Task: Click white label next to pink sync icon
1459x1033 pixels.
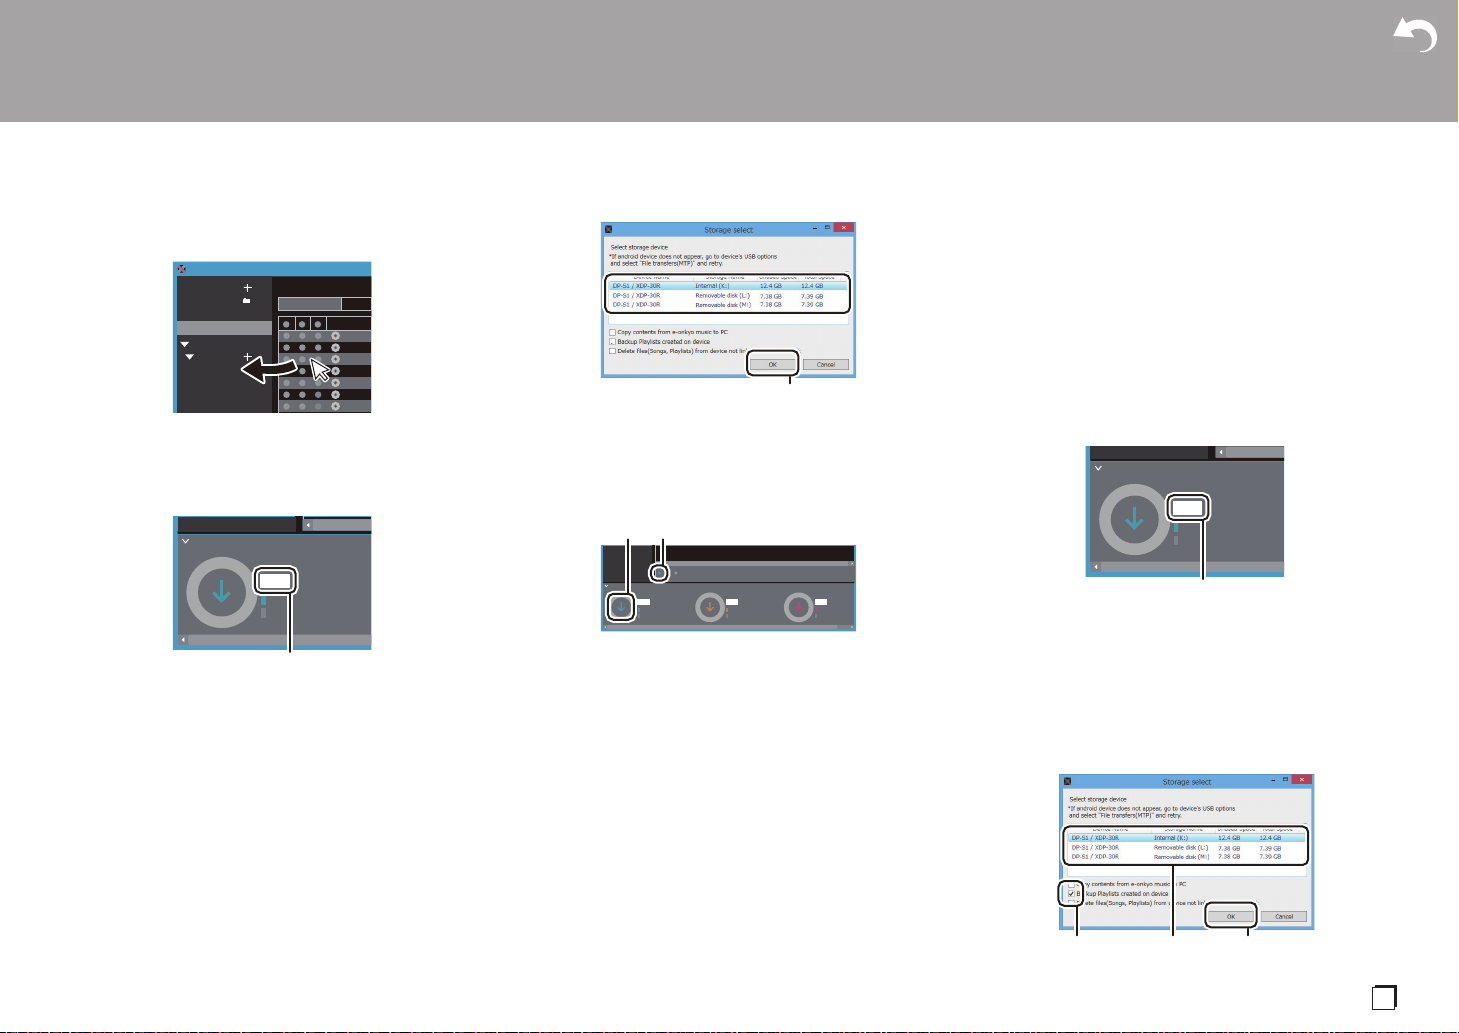Action: click(x=821, y=602)
